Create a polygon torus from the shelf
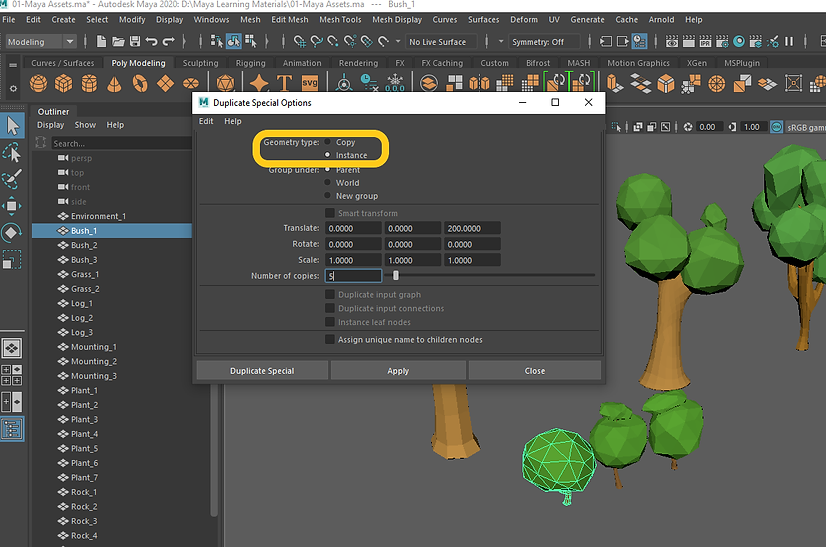The image size is (826, 547). coord(140,83)
